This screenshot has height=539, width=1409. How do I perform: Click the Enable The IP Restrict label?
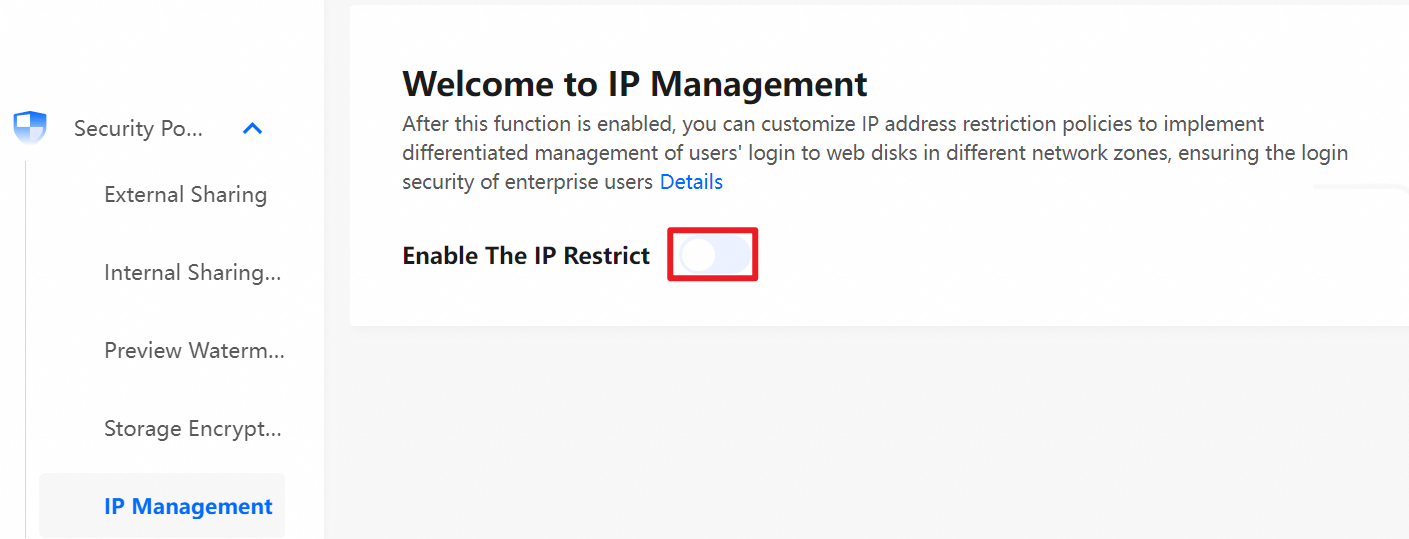526,255
